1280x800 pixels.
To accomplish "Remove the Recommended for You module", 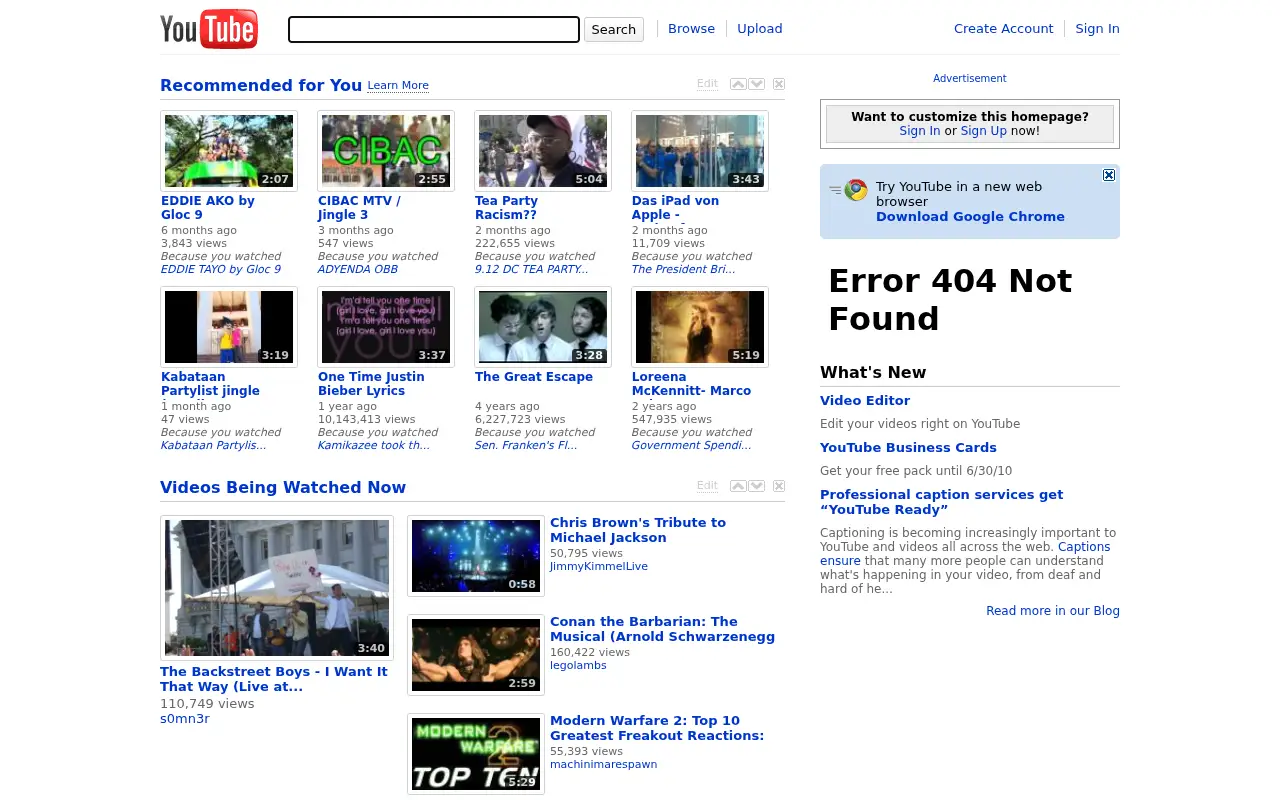I will (779, 84).
